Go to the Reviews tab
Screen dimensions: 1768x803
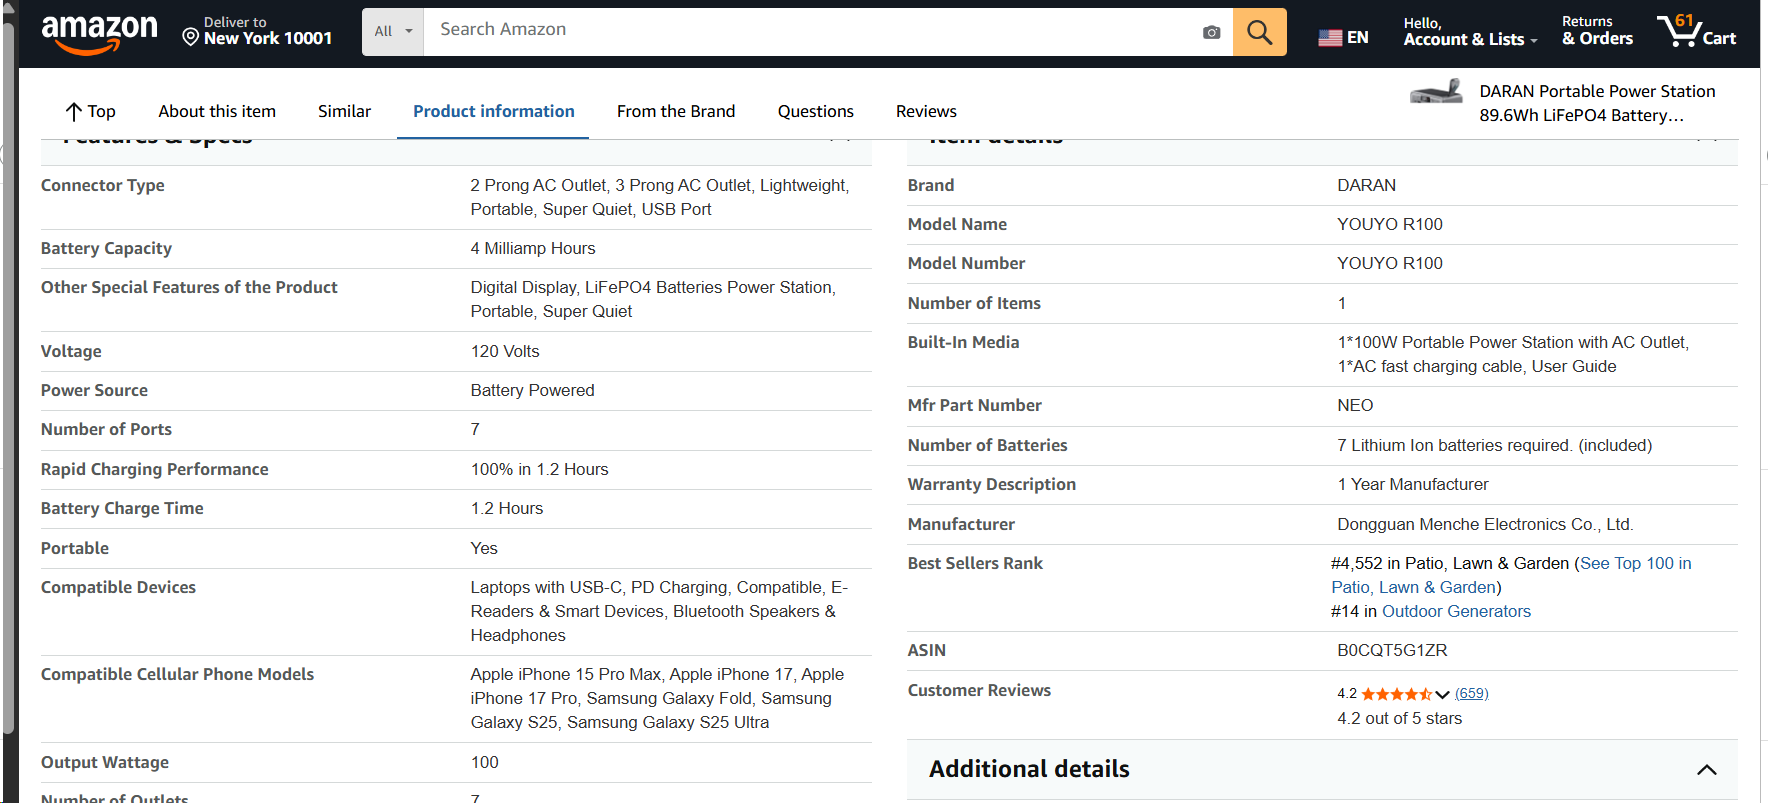pos(926,111)
